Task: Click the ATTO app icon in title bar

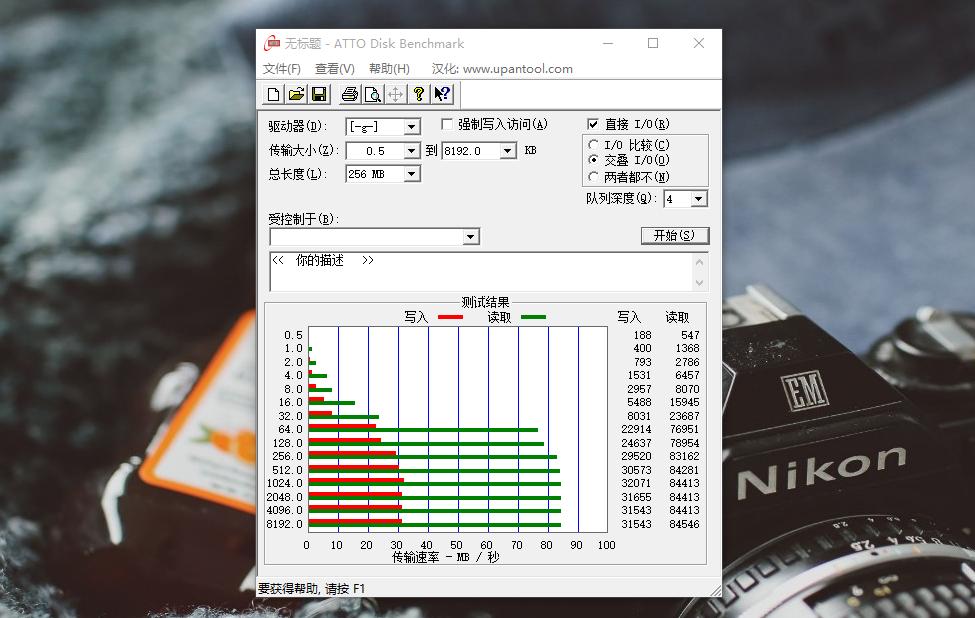Action: pyautogui.click(x=272, y=43)
